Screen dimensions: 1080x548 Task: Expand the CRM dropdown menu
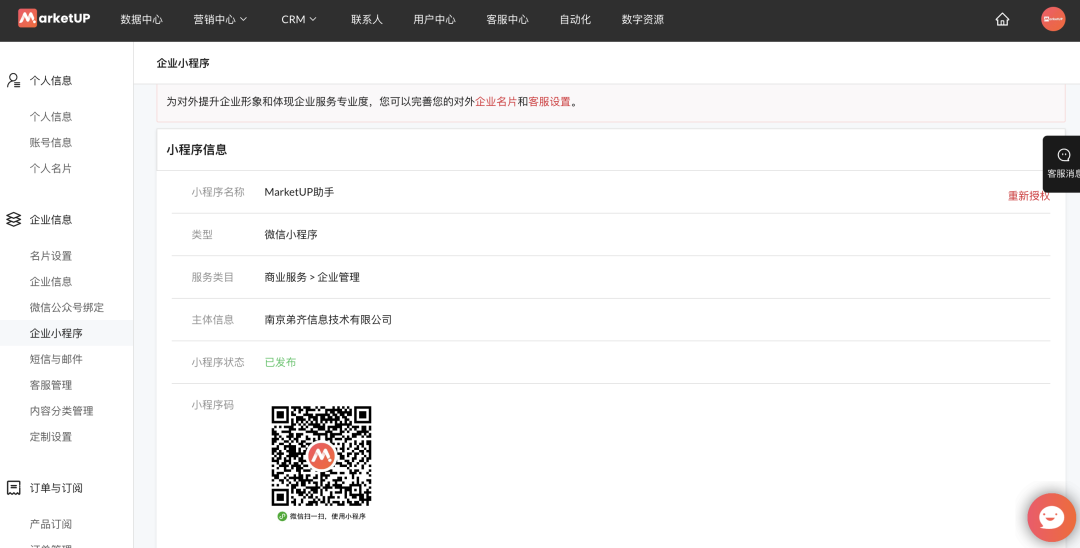[299, 19]
